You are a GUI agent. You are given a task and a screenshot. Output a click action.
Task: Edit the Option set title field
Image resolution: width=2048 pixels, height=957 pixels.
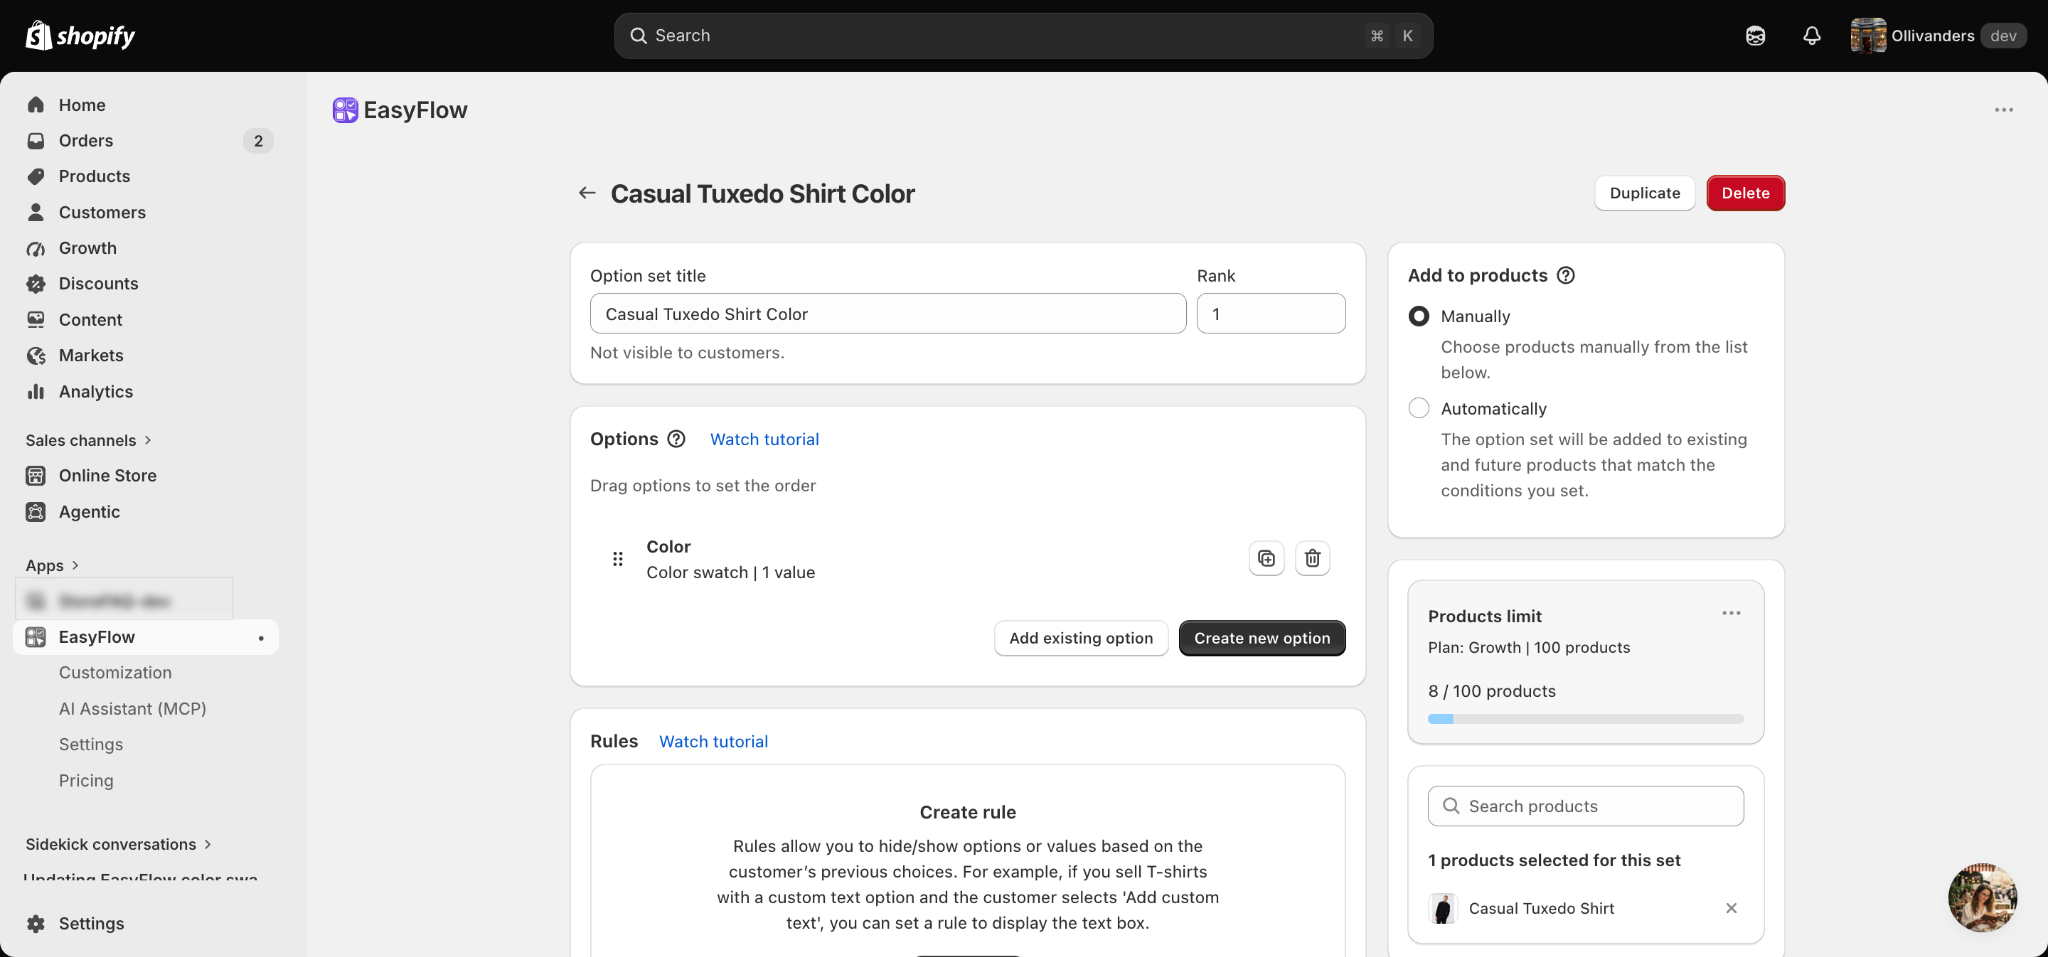coord(888,314)
